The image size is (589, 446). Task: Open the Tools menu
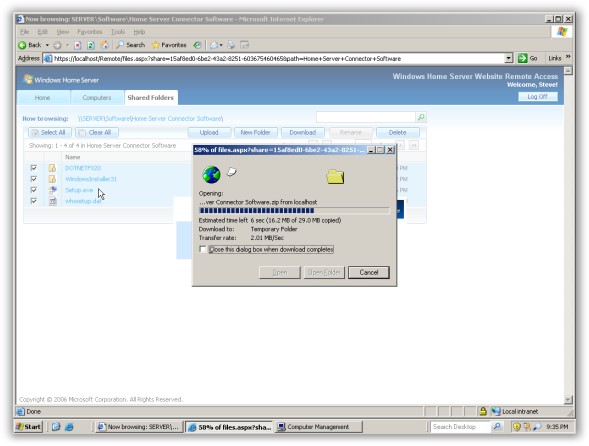point(118,32)
